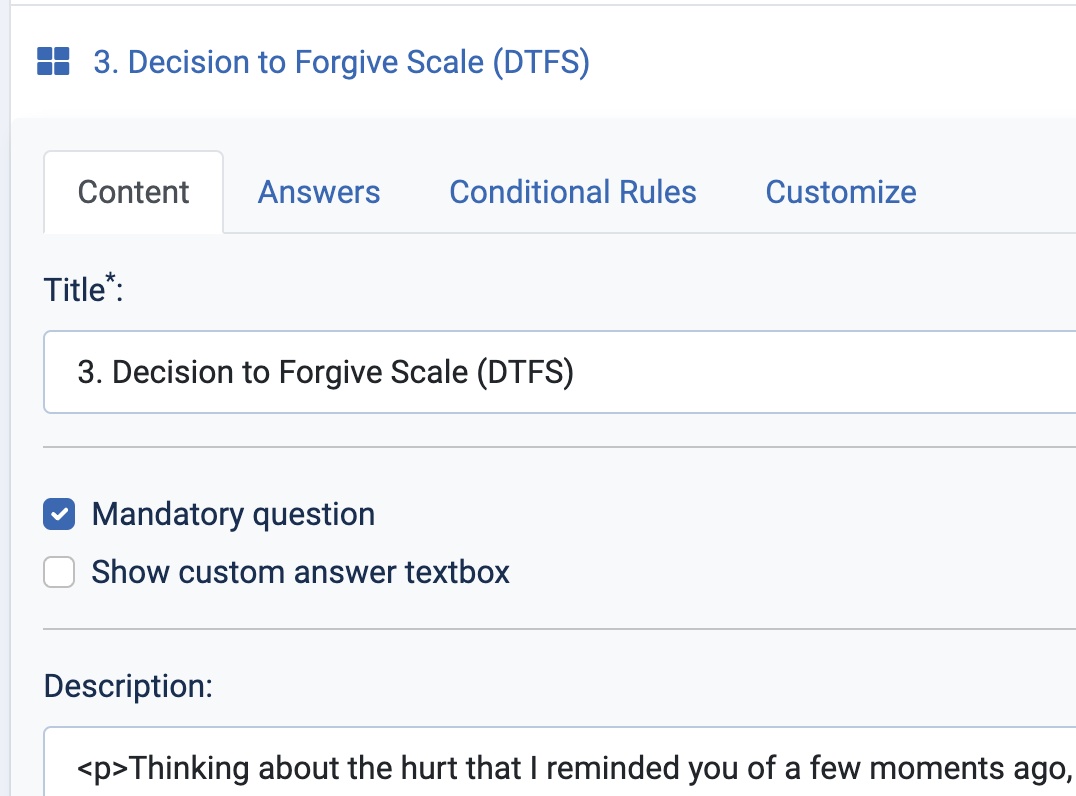The width and height of the screenshot is (1076, 796).
Task: Uncheck the Mandatory question checkbox
Action: coord(59,515)
